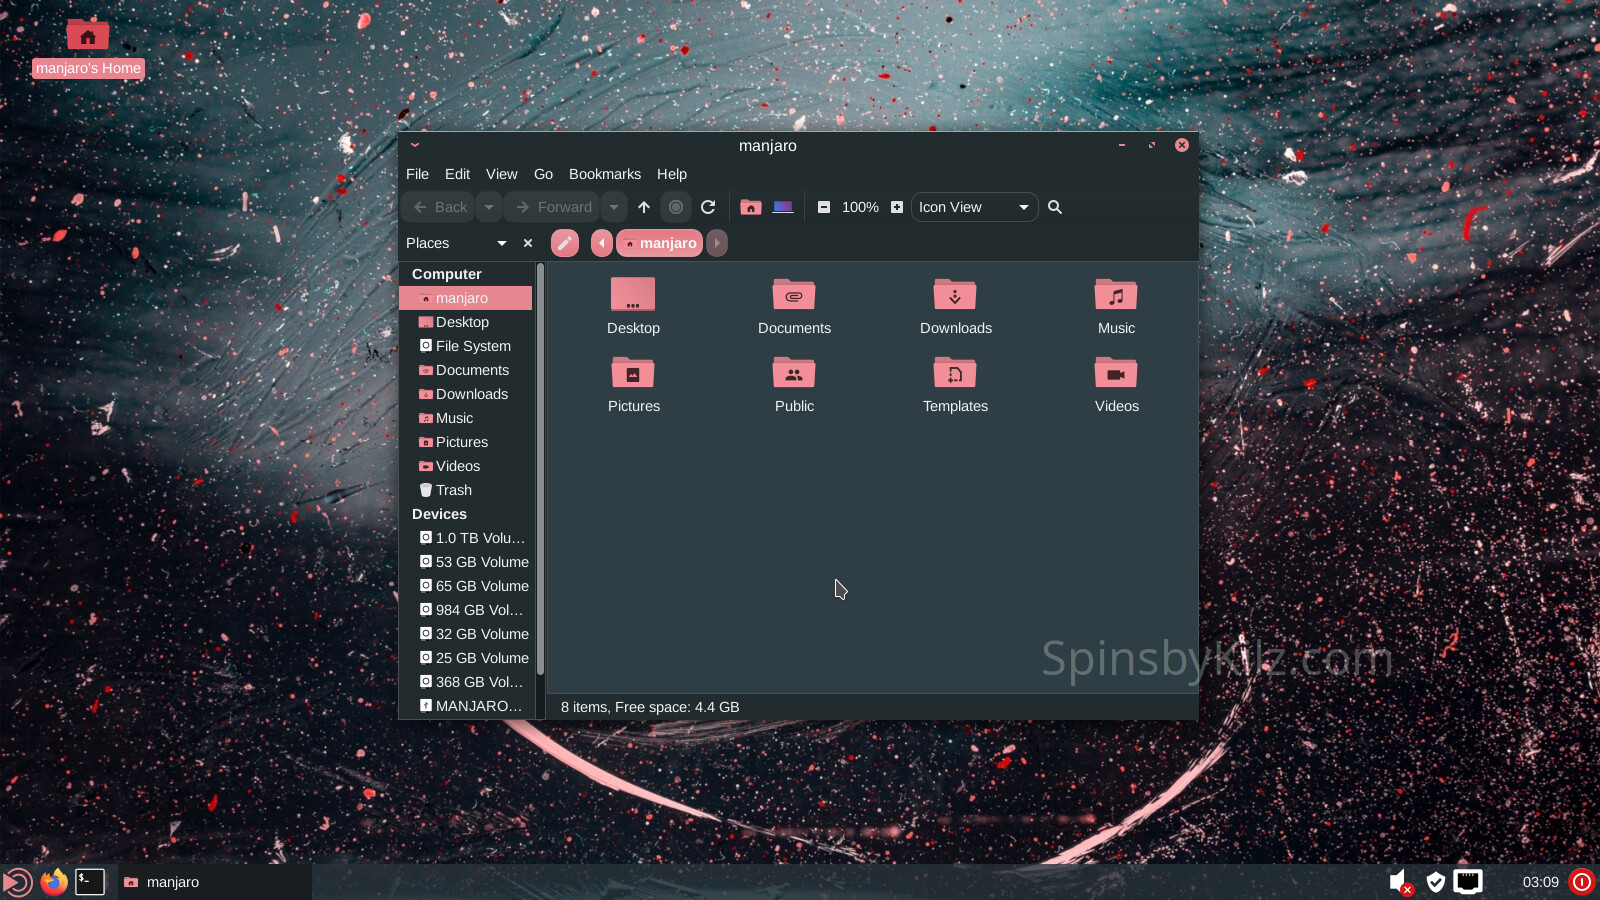The width and height of the screenshot is (1600, 900).
Task: Open the Bookmarks menu
Action: click(604, 174)
